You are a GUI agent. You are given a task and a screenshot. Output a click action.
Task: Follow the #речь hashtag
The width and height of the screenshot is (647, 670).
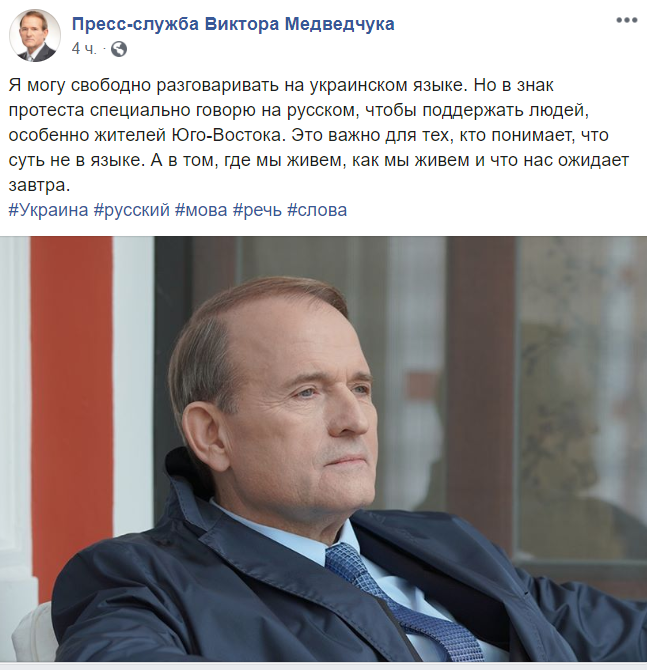click(257, 210)
